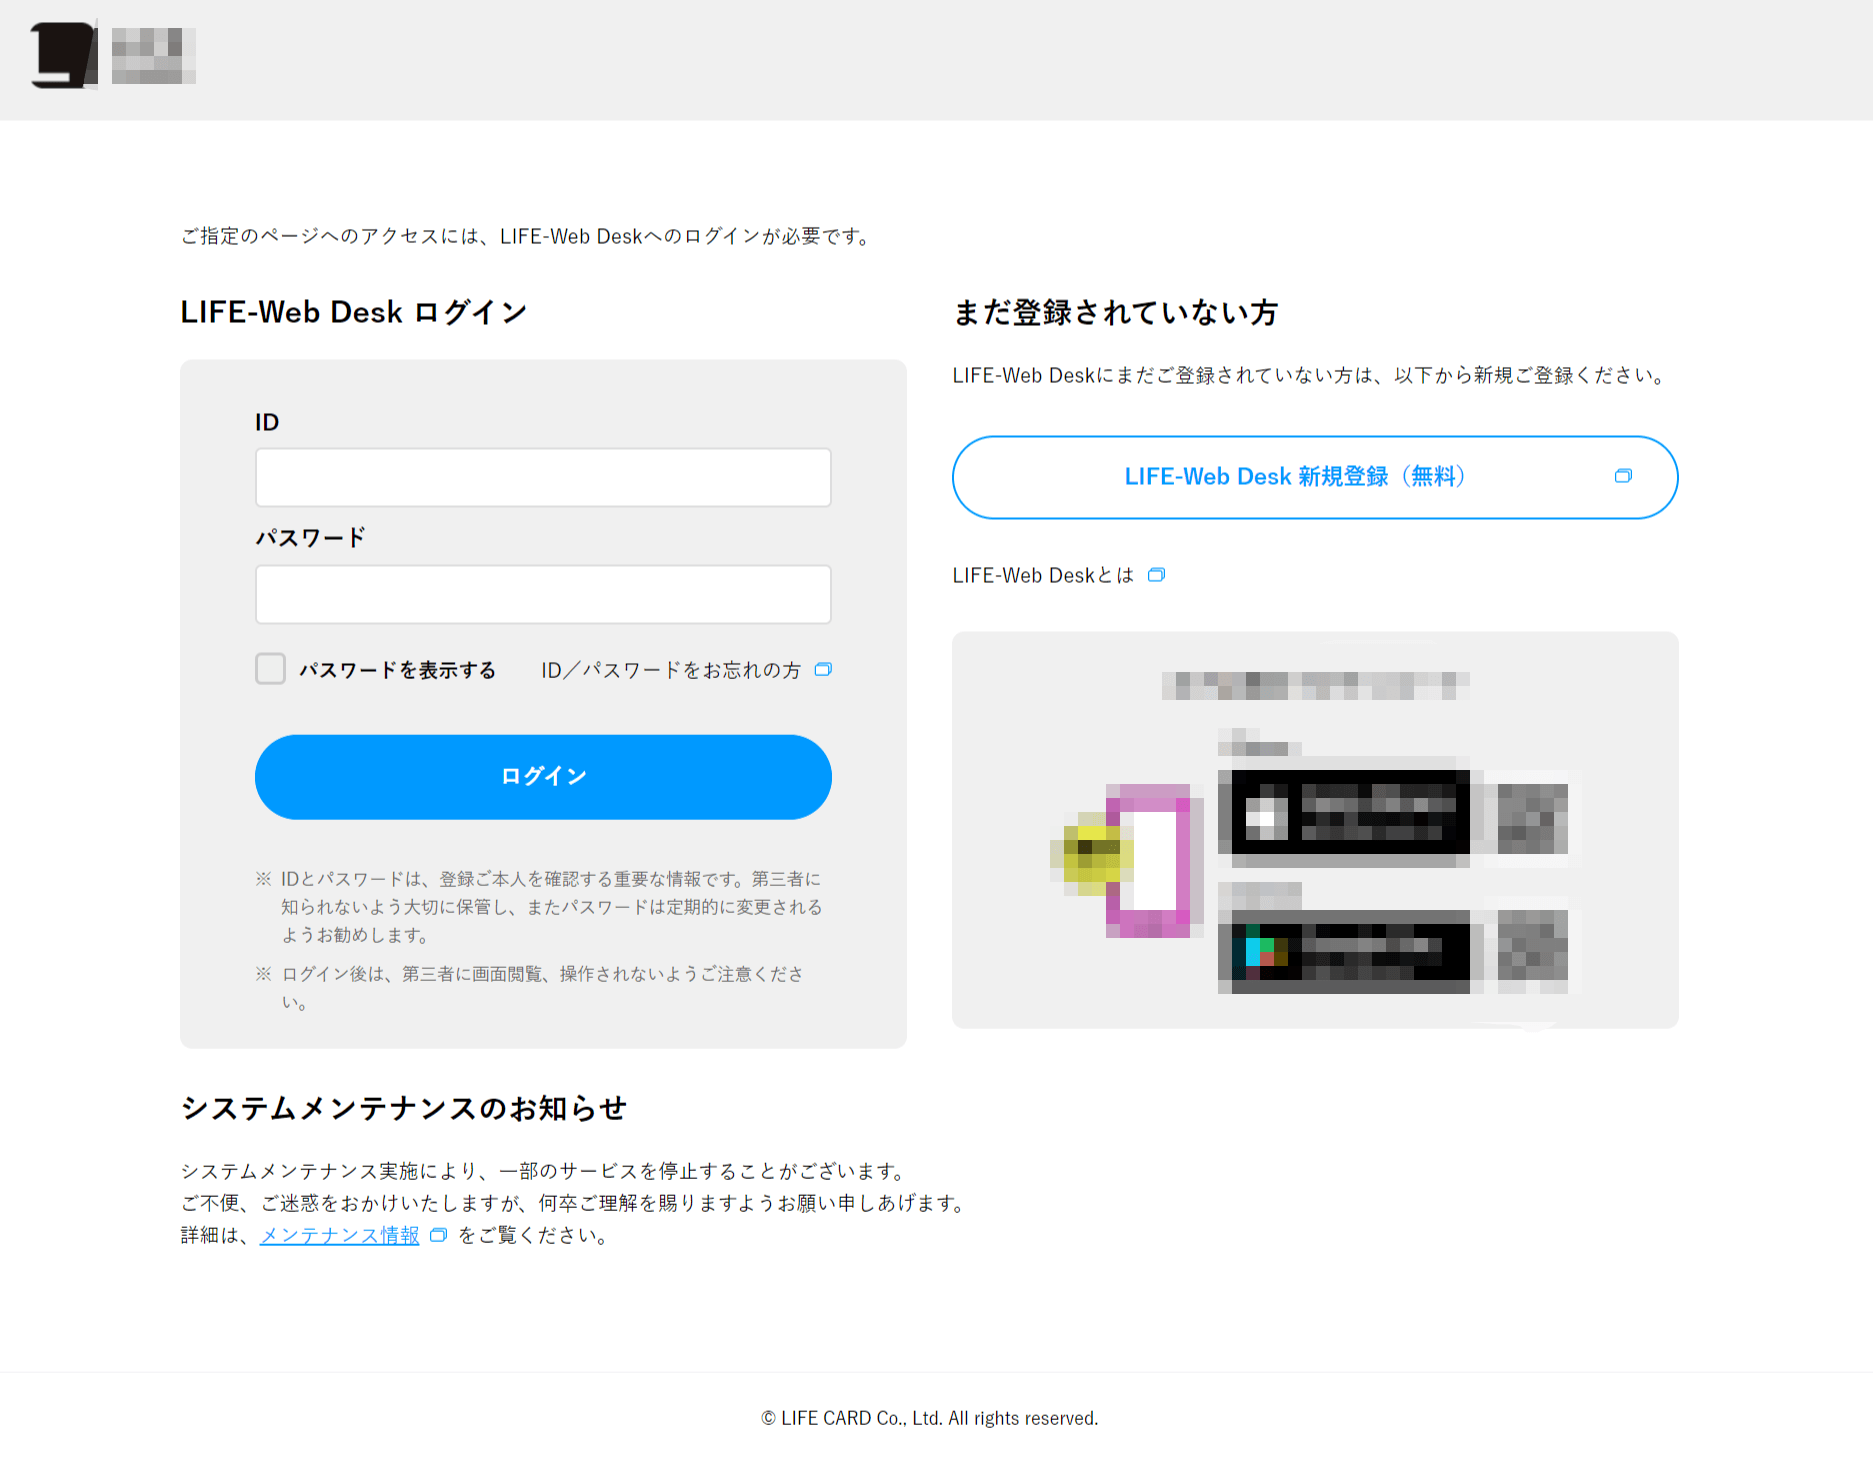
Task: Click external-link icon next to メンテナンス情報
Action: pyautogui.click(x=437, y=1236)
